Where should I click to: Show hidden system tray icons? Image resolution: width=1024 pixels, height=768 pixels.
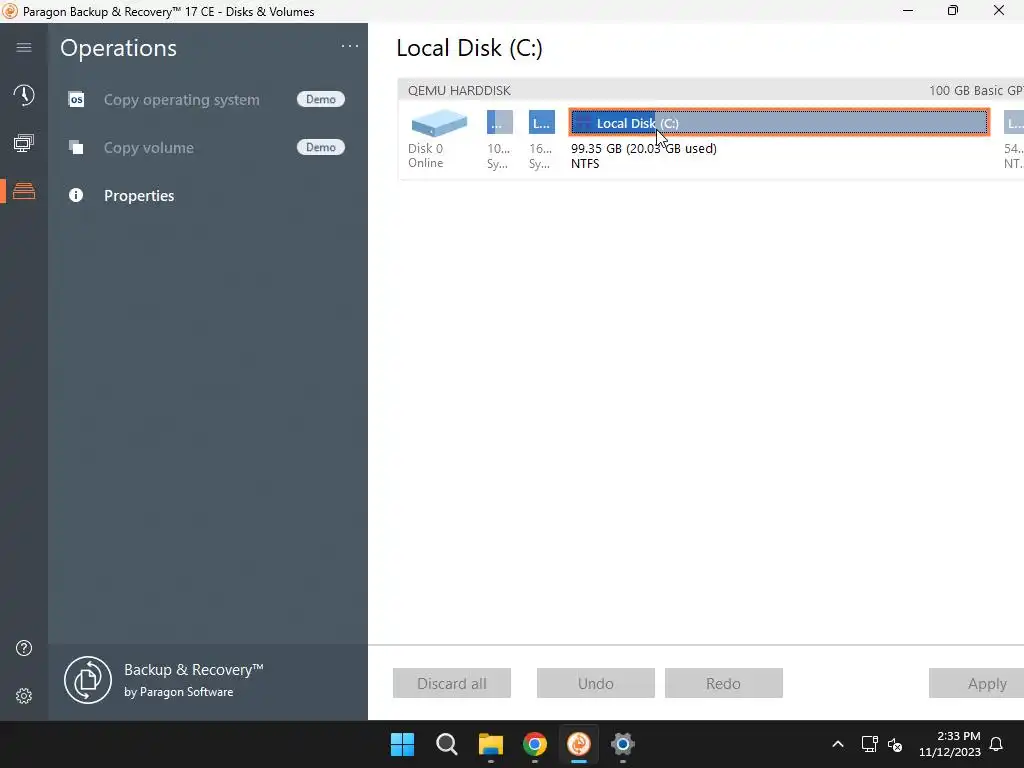pyautogui.click(x=838, y=744)
